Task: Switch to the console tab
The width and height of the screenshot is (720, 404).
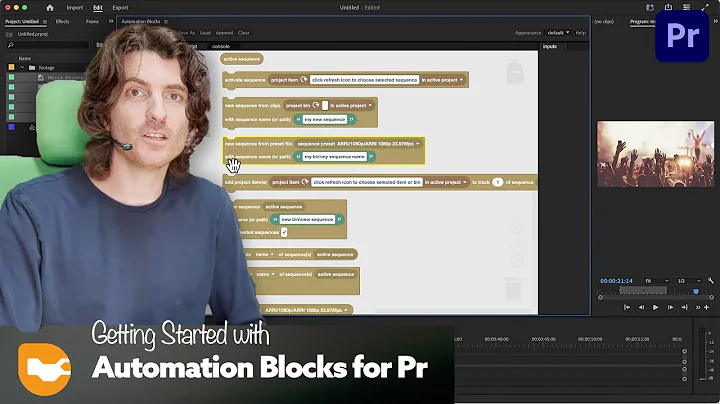Action: click(x=221, y=46)
